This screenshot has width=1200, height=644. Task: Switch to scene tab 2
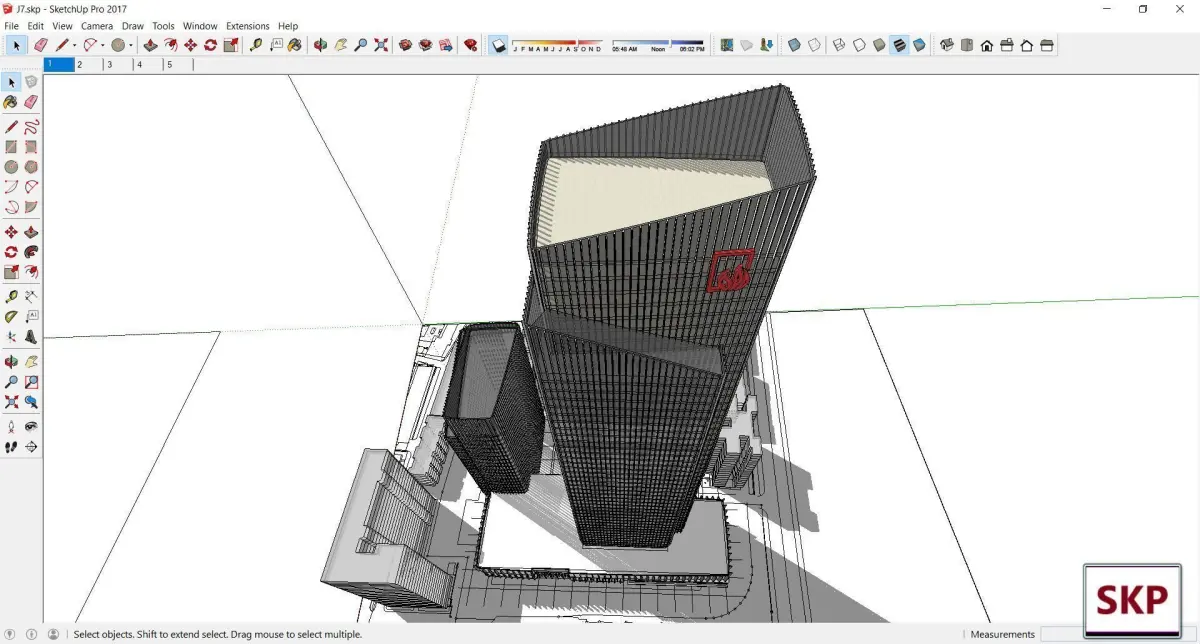coord(89,64)
